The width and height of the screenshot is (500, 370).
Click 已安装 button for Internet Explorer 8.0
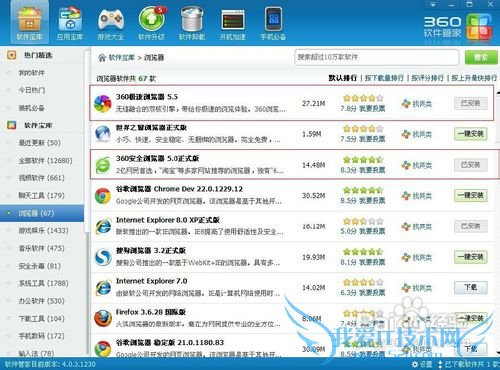(x=471, y=226)
